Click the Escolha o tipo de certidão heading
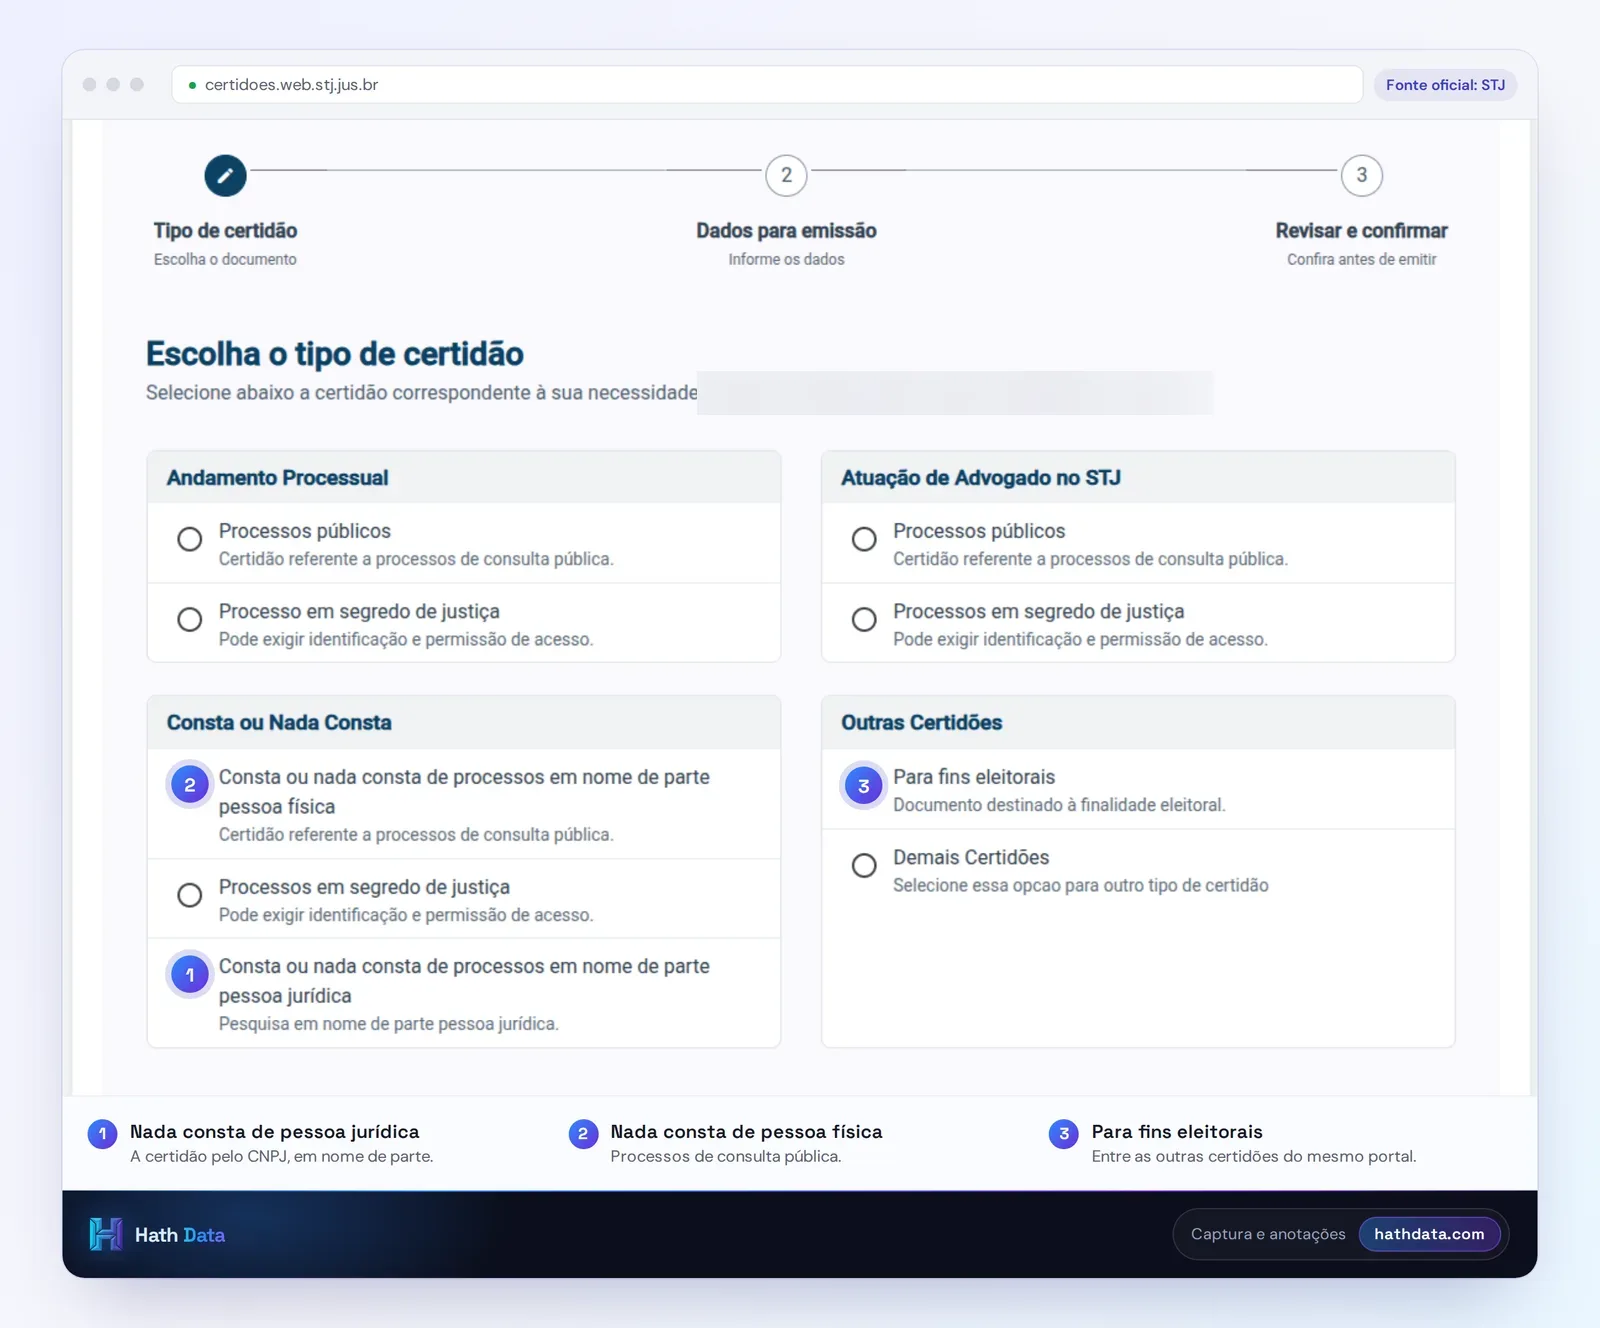This screenshot has width=1600, height=1328. (335, 354)
